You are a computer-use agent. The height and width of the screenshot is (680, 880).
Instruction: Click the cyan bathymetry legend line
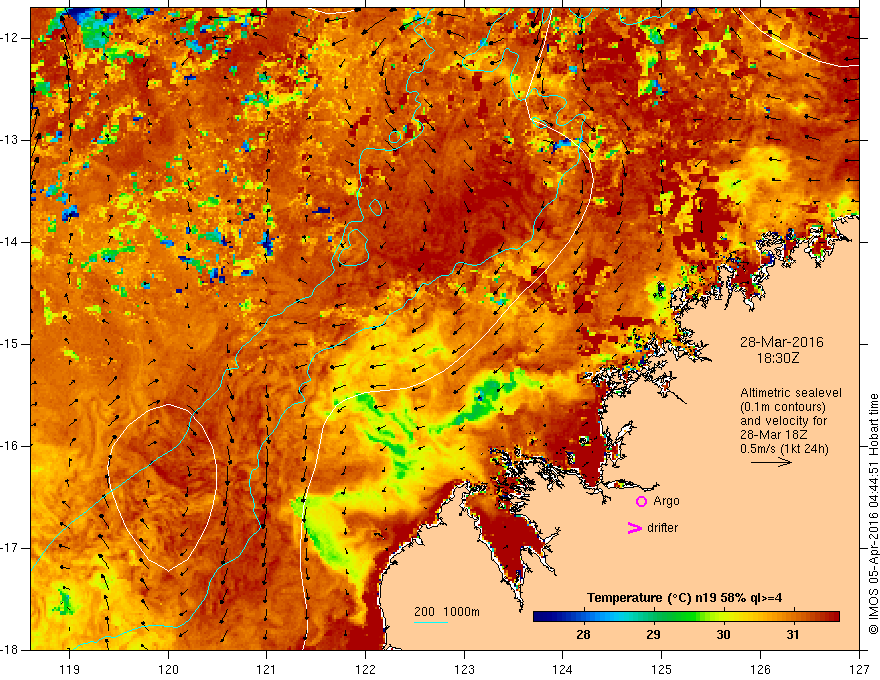click(x=430, y=622)
